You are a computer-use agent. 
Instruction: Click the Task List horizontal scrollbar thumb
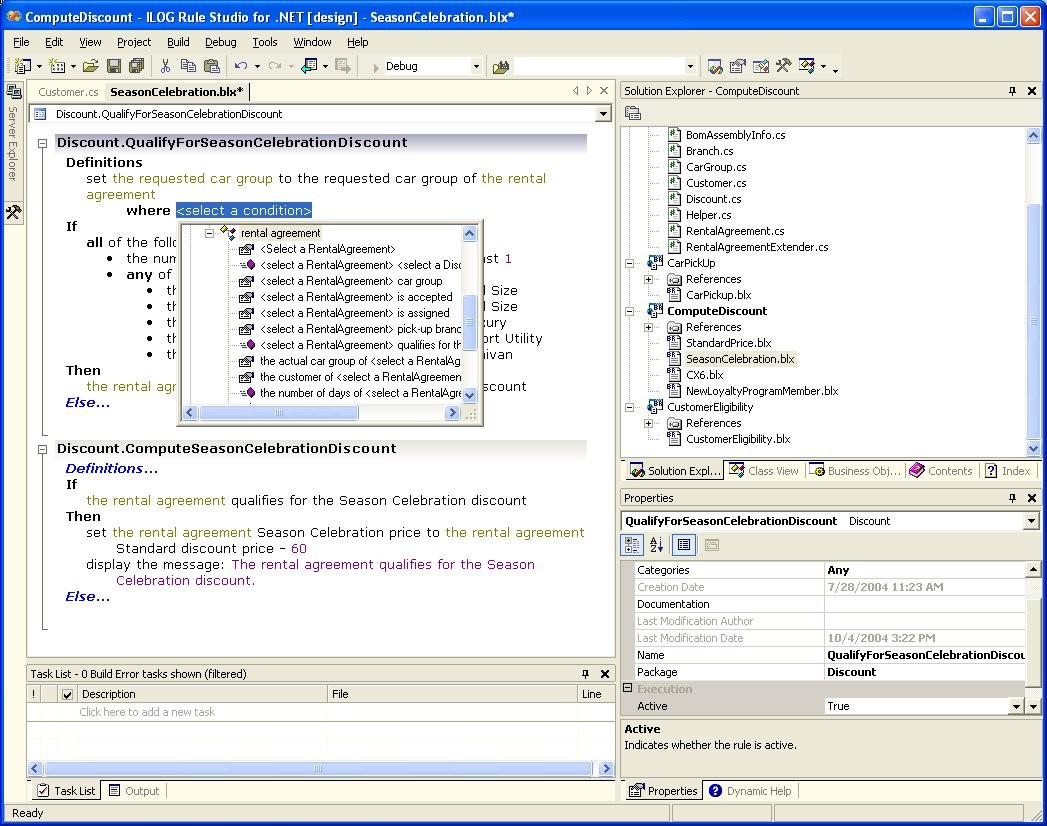pos(318,769)
